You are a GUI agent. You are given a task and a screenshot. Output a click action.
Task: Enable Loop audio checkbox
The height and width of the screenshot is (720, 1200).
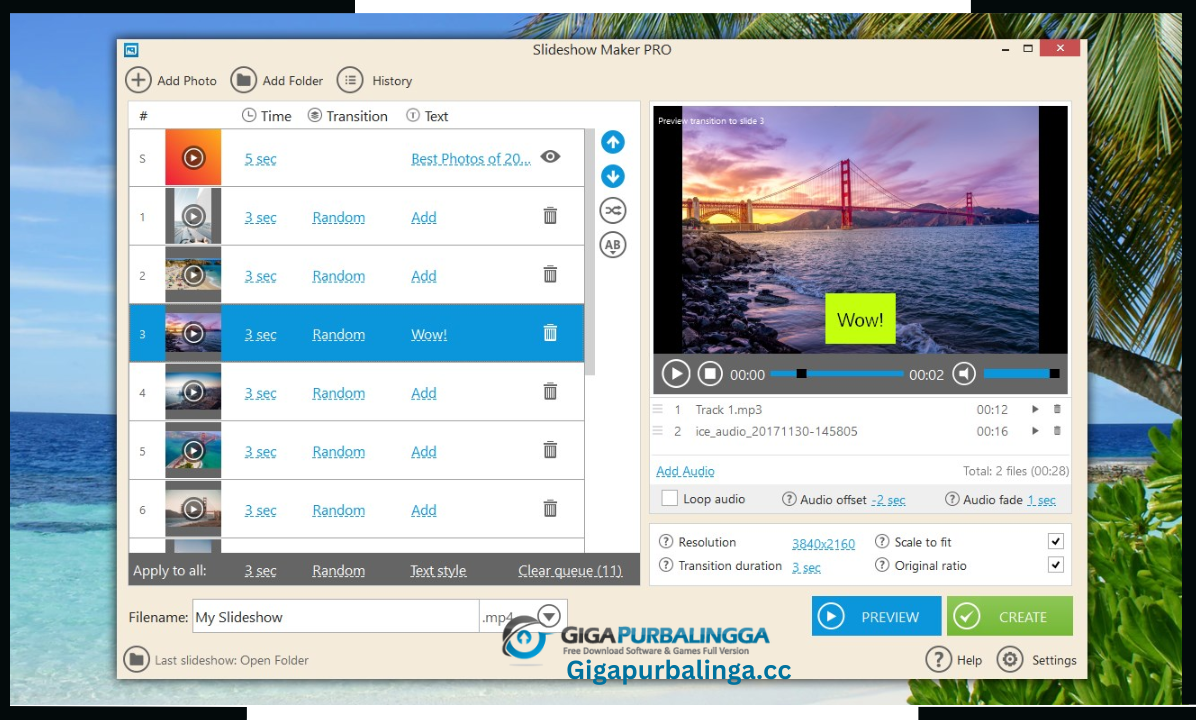(670, 498)
